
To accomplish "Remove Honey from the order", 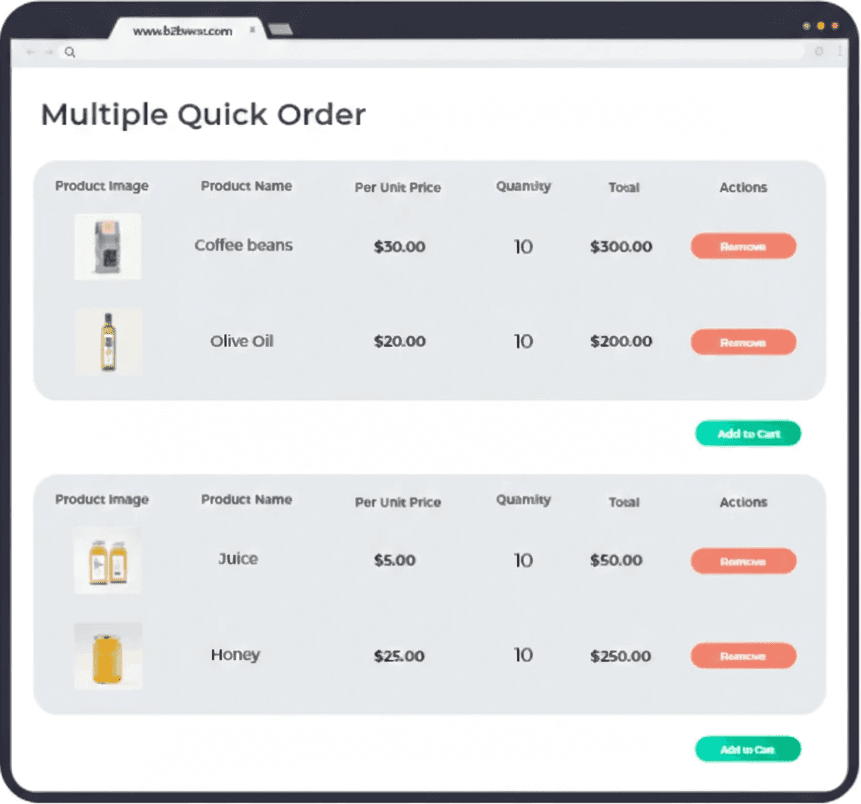I will 743,656.
